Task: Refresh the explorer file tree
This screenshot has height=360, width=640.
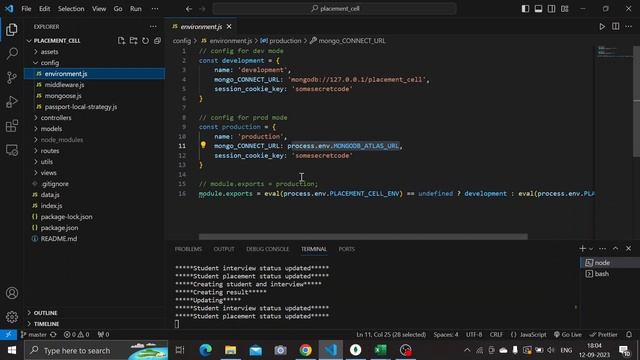Action: (145, 40)
